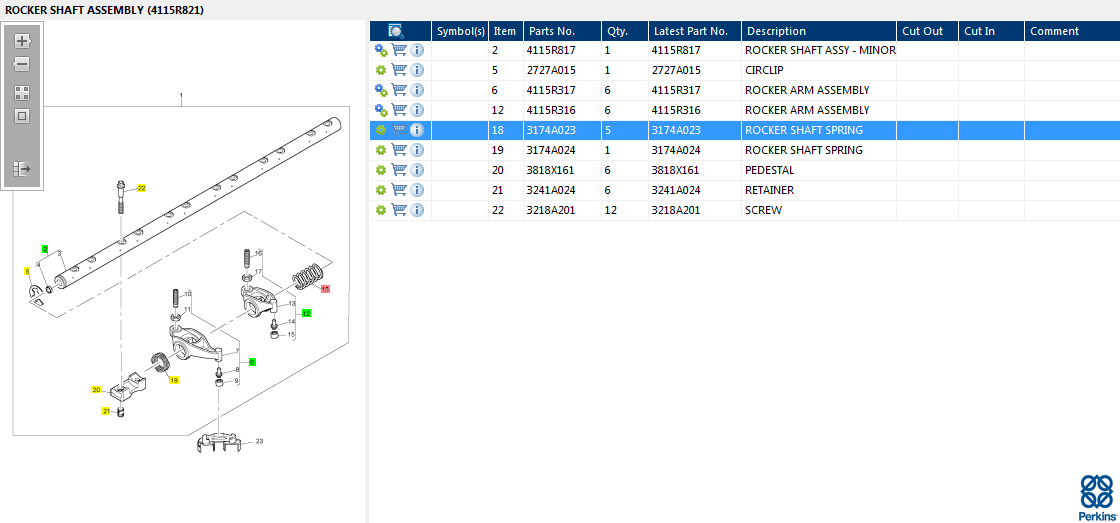
Task: Fit diagram using single square icon
Action: pyautogui.click(x=22, y=116)
